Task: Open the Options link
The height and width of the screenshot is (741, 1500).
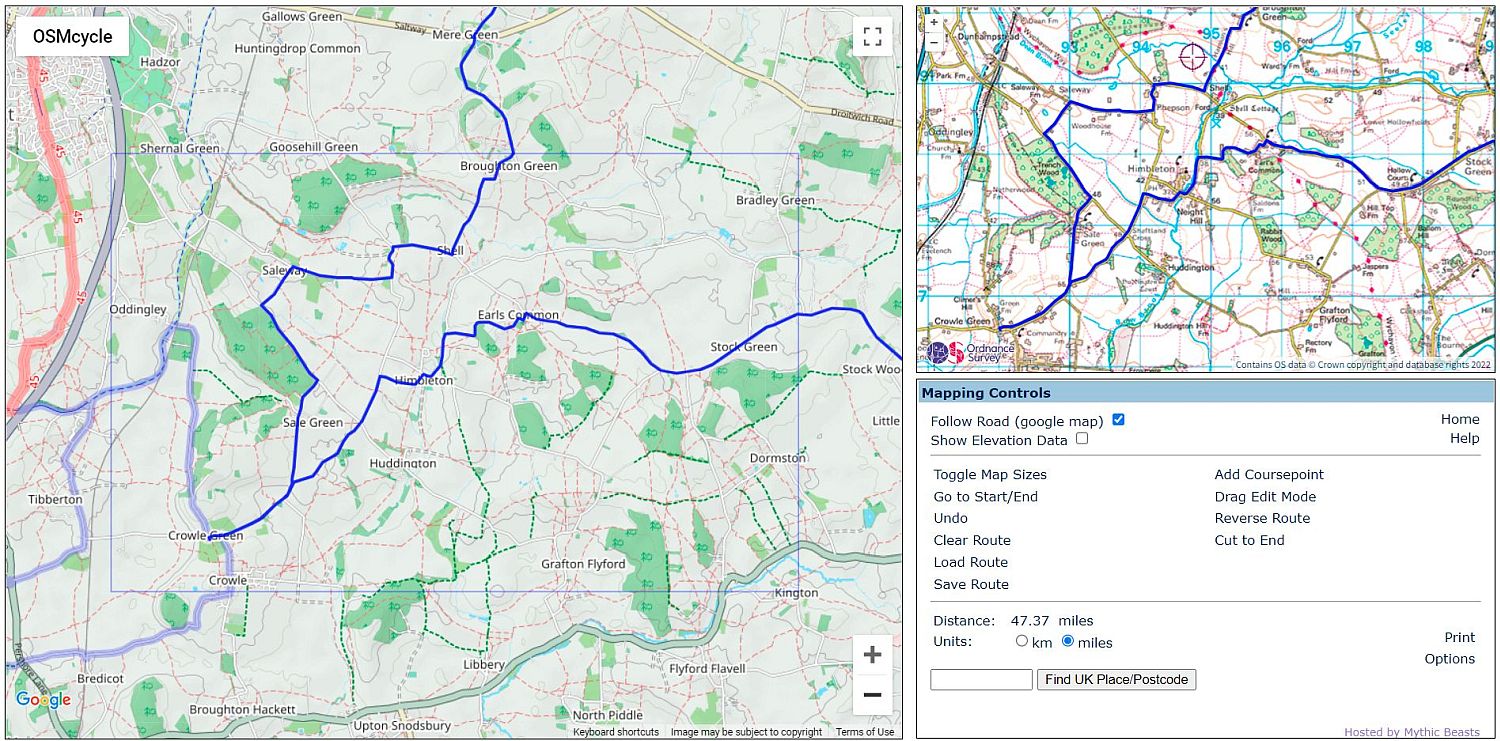Action: coord(1449,659)
